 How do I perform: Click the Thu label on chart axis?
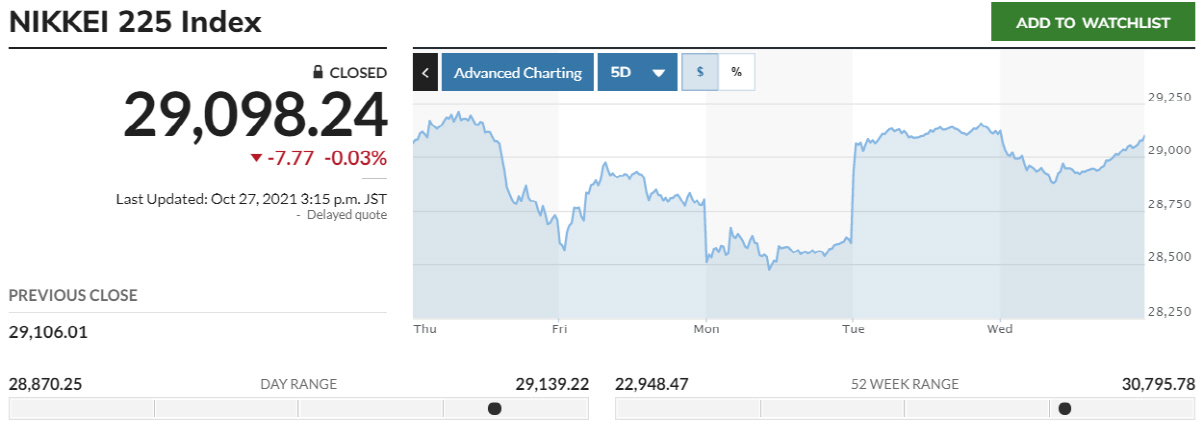[424, 328]
